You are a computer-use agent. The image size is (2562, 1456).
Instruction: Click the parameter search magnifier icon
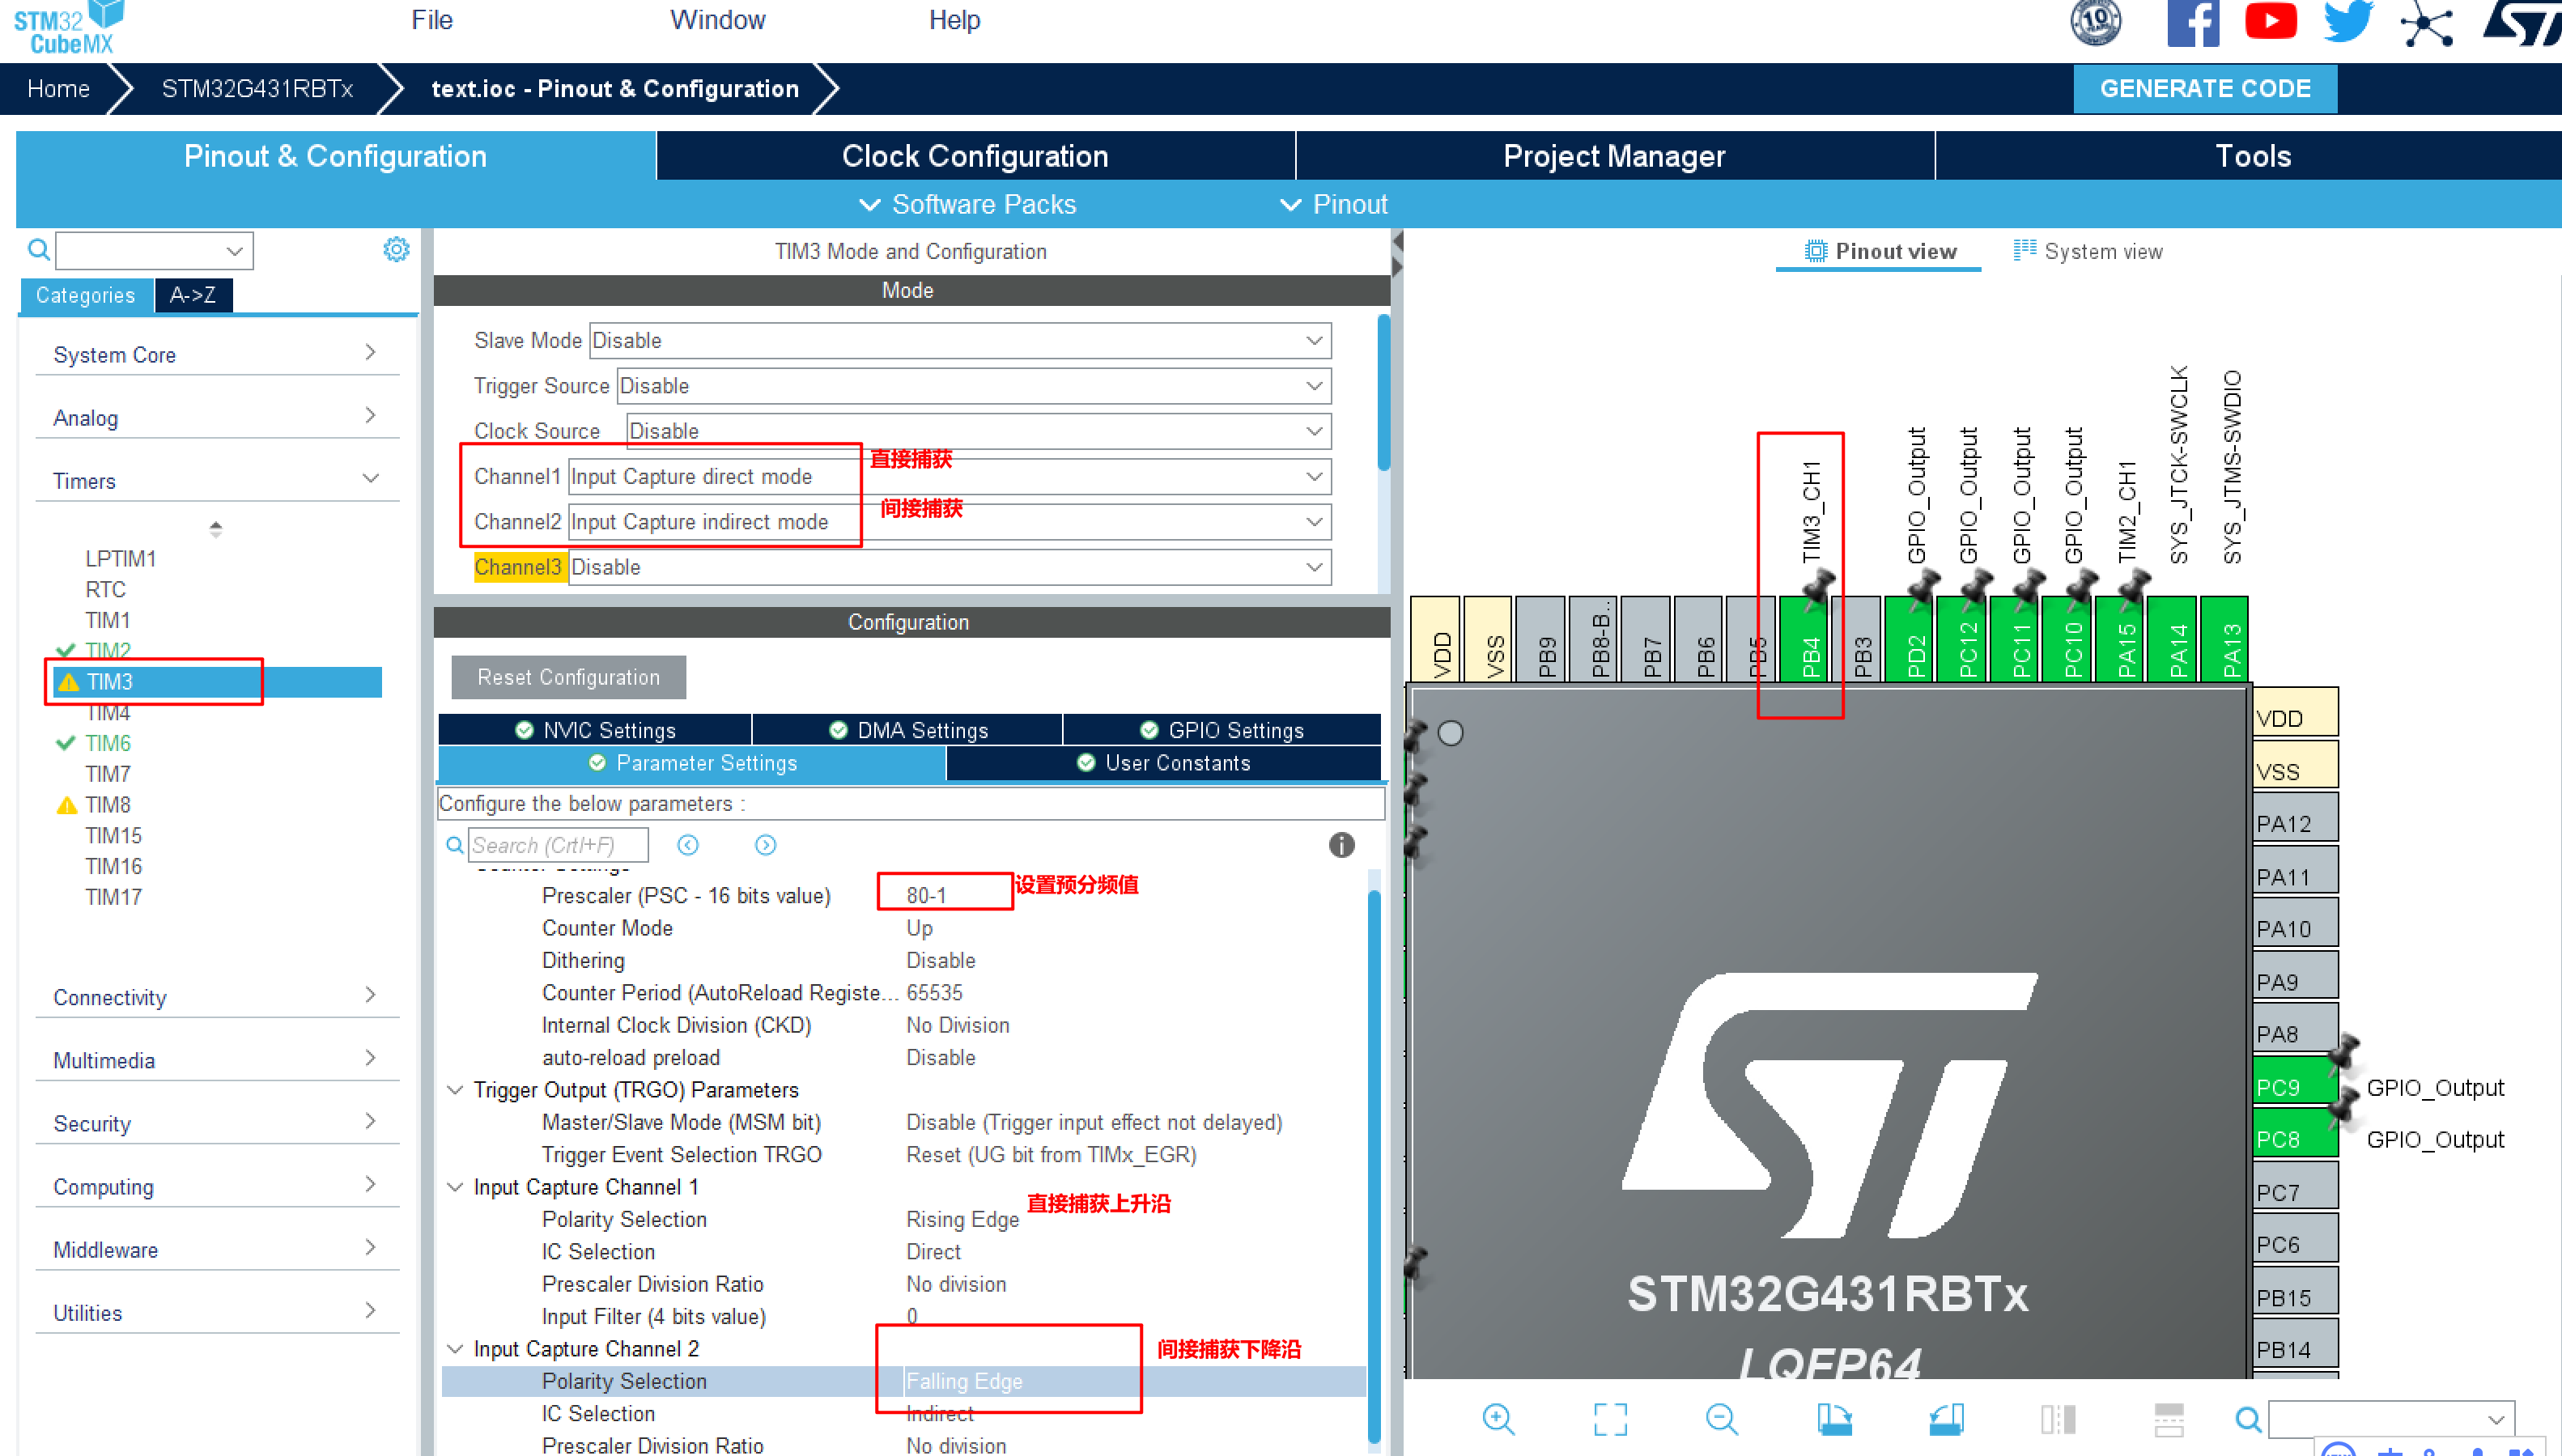[455, 845]
